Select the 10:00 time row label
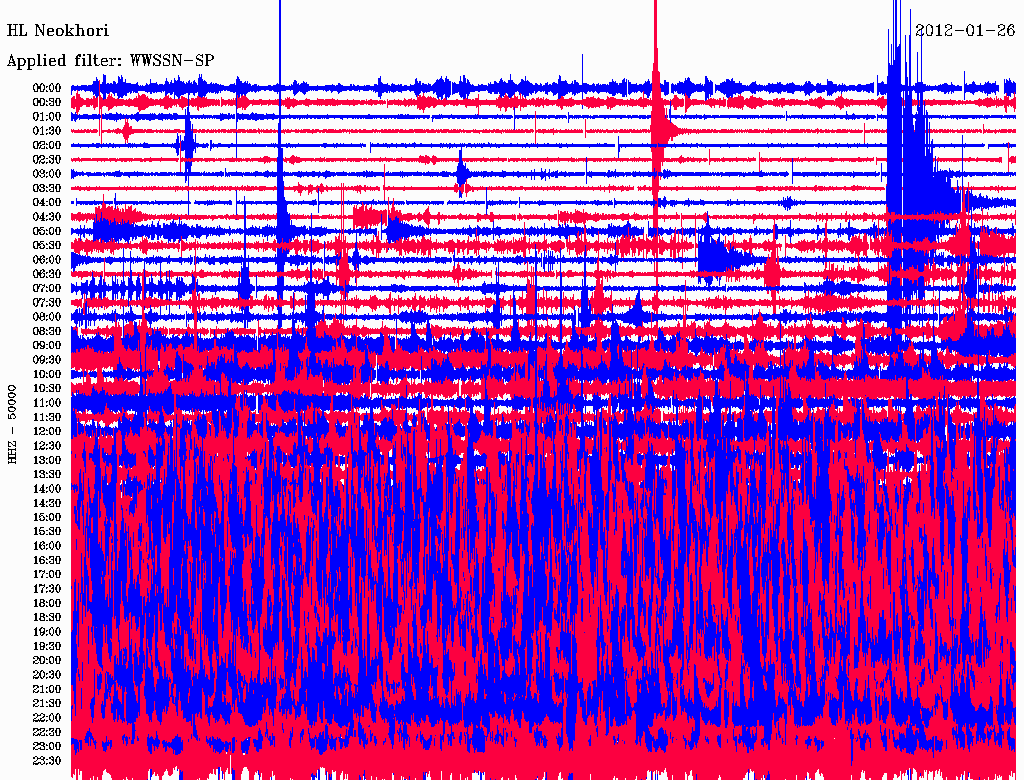 pyautogui.click(x=47, y=374)
